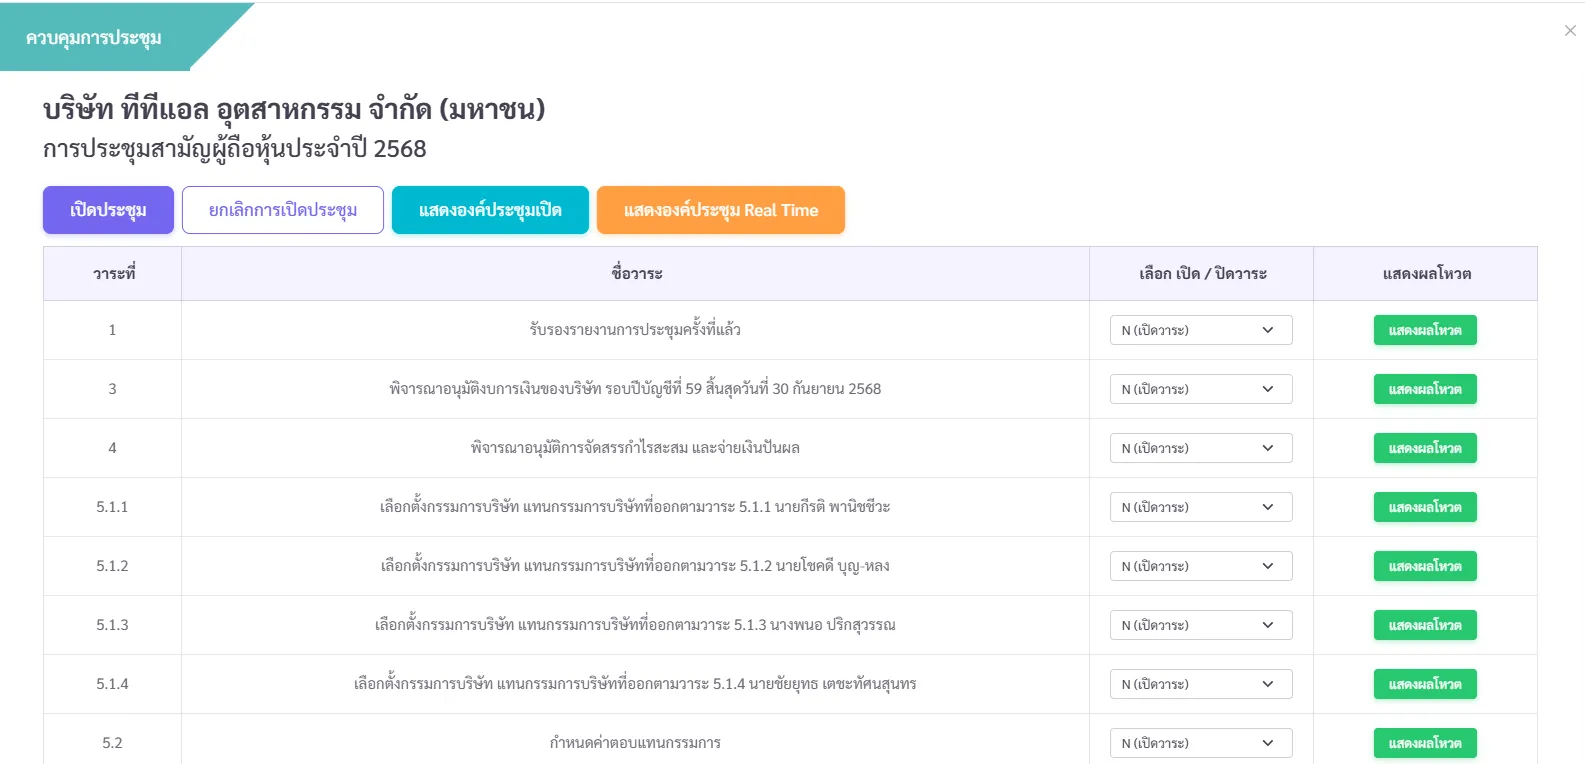Open แสดงองค์ประชุมเปิด quorum display
The width and height of the screenshot is (1585, 764).
pyautogui.click(x=490, y=210)
